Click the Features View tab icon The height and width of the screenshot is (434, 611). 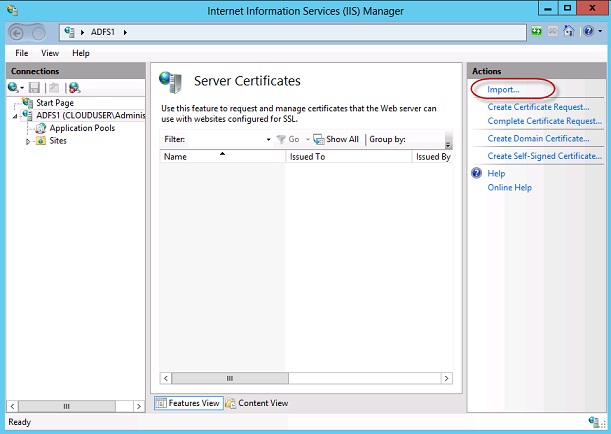[x=161, y=403]
